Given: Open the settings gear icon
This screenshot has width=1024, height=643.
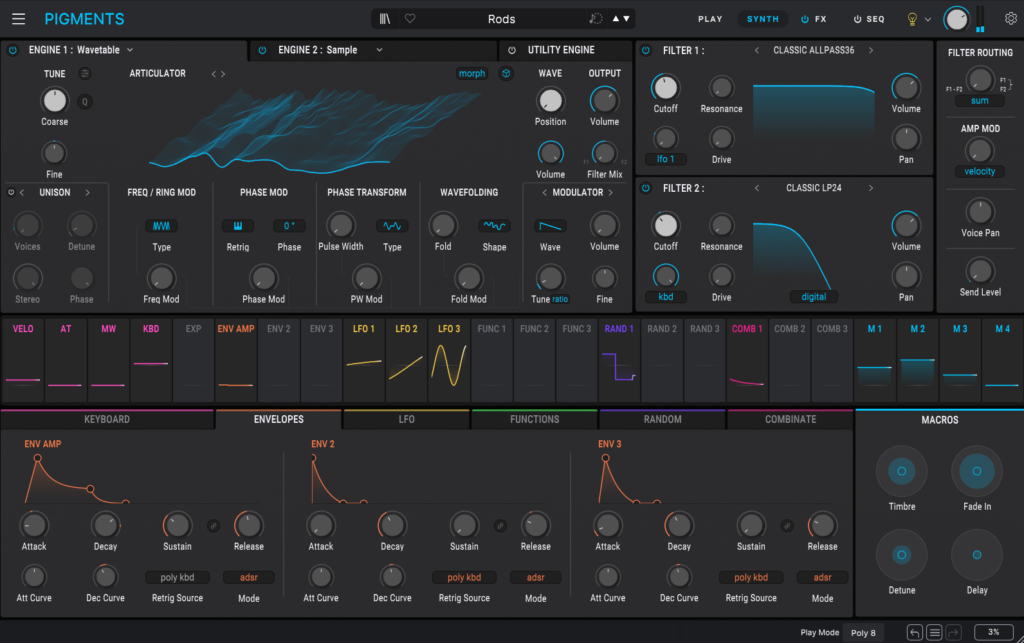Looking at the screenshot, I should tap(1010, 19).
